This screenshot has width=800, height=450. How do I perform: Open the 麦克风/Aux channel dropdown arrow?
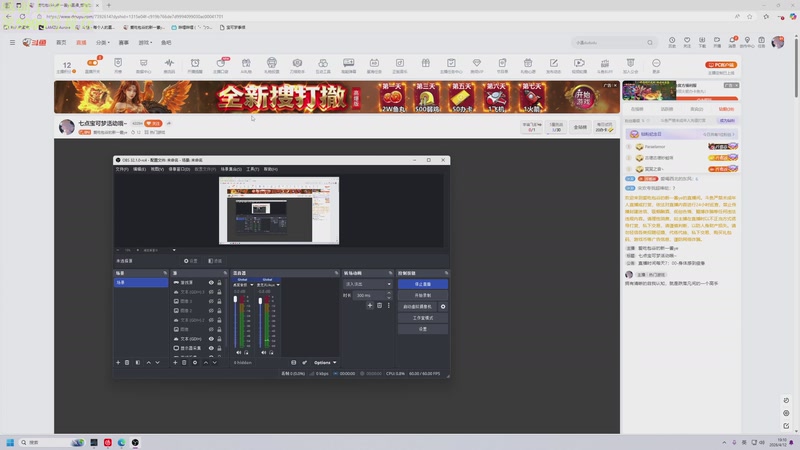(x=278, y=285)
